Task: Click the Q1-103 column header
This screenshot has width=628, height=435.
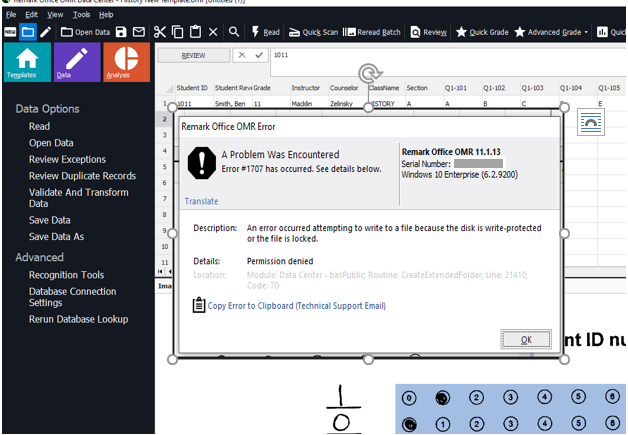Action: (539, 88)
